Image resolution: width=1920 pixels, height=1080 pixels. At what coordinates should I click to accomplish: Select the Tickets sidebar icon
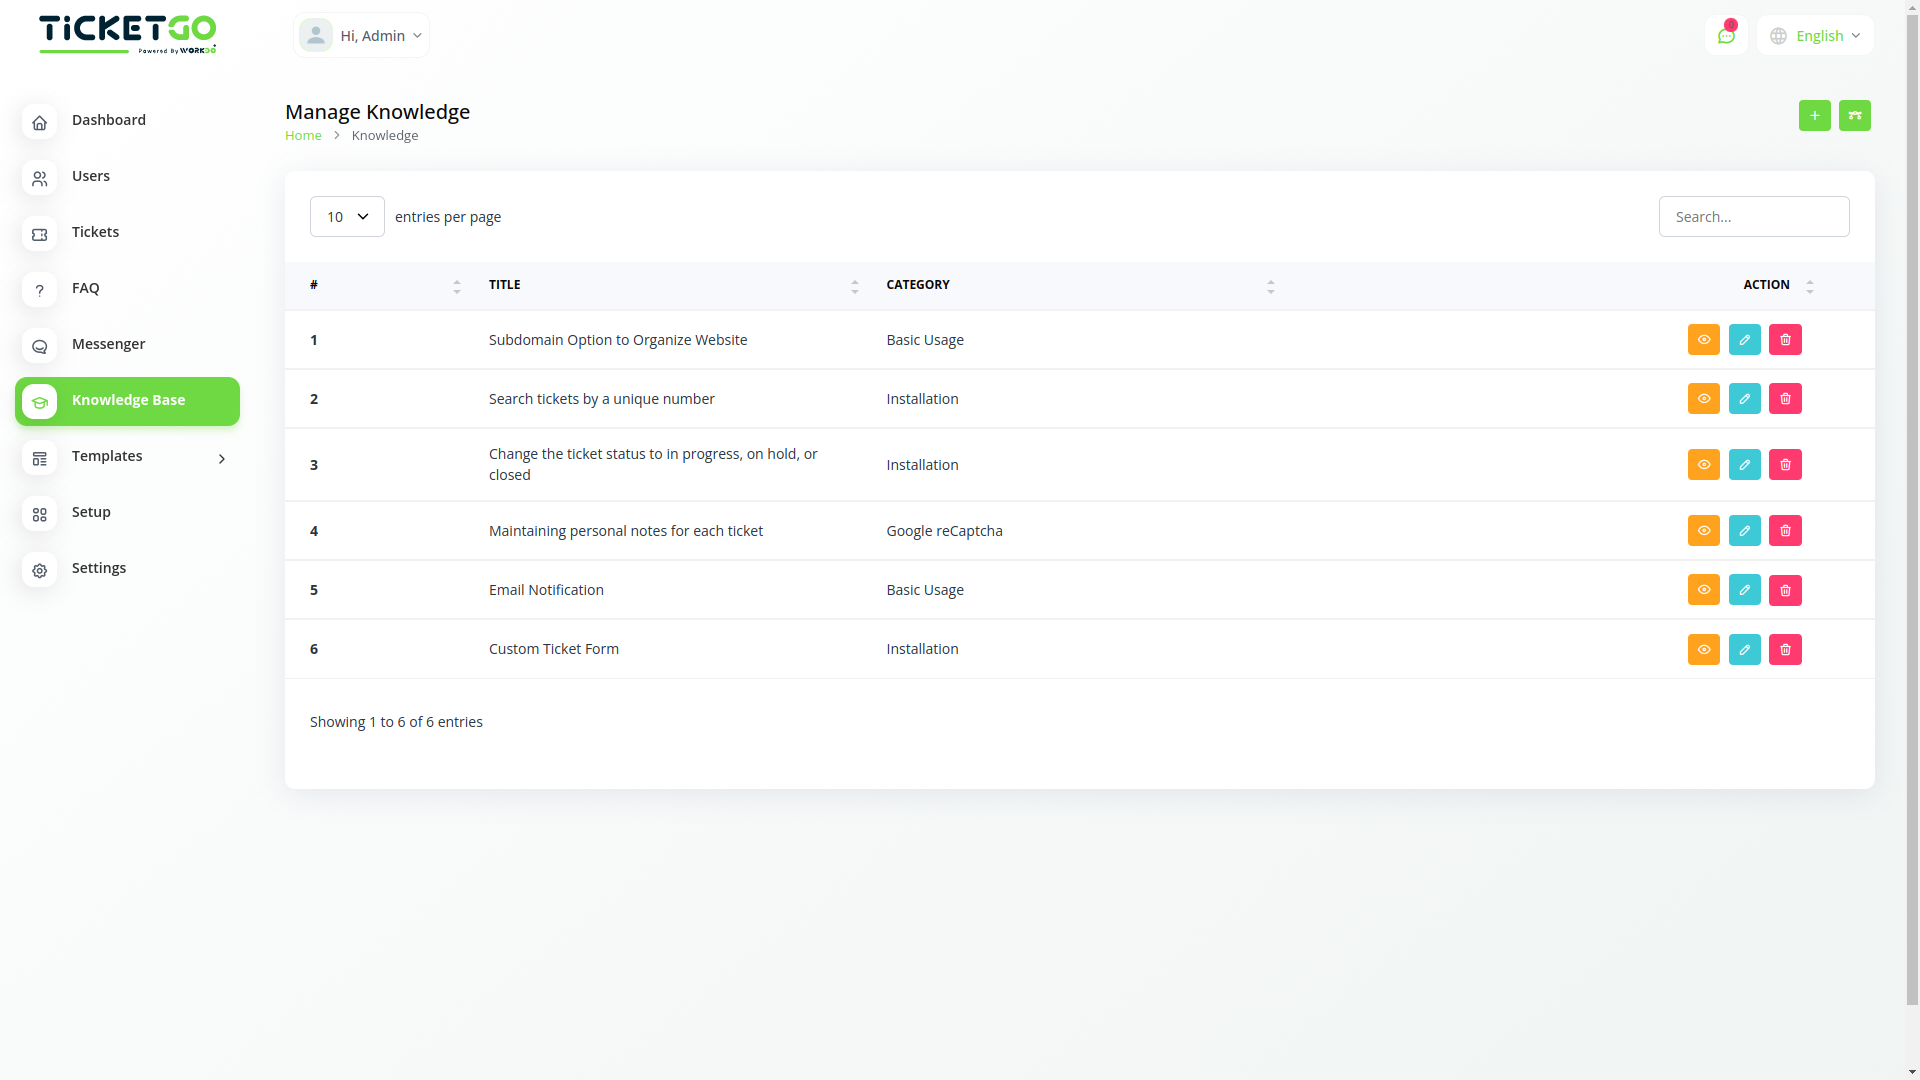click(x=39, y=234)
